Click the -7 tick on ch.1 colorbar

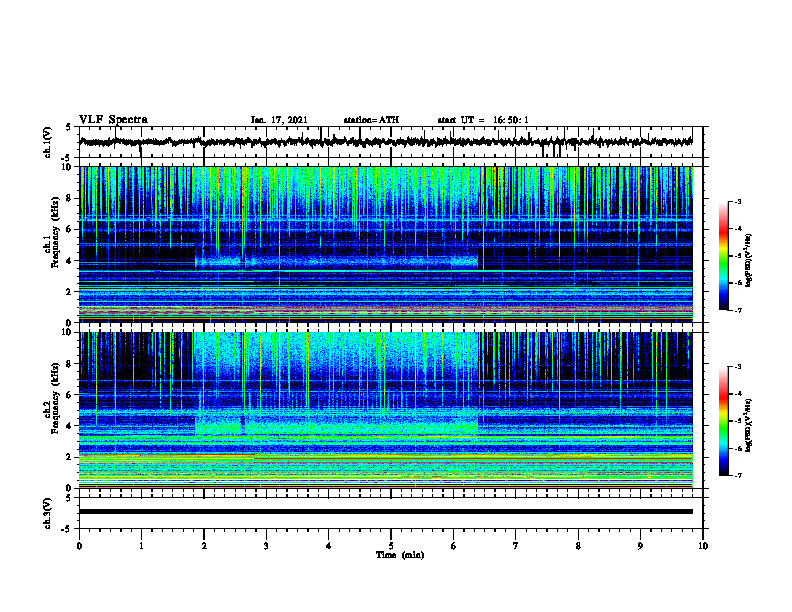[737, 310]
